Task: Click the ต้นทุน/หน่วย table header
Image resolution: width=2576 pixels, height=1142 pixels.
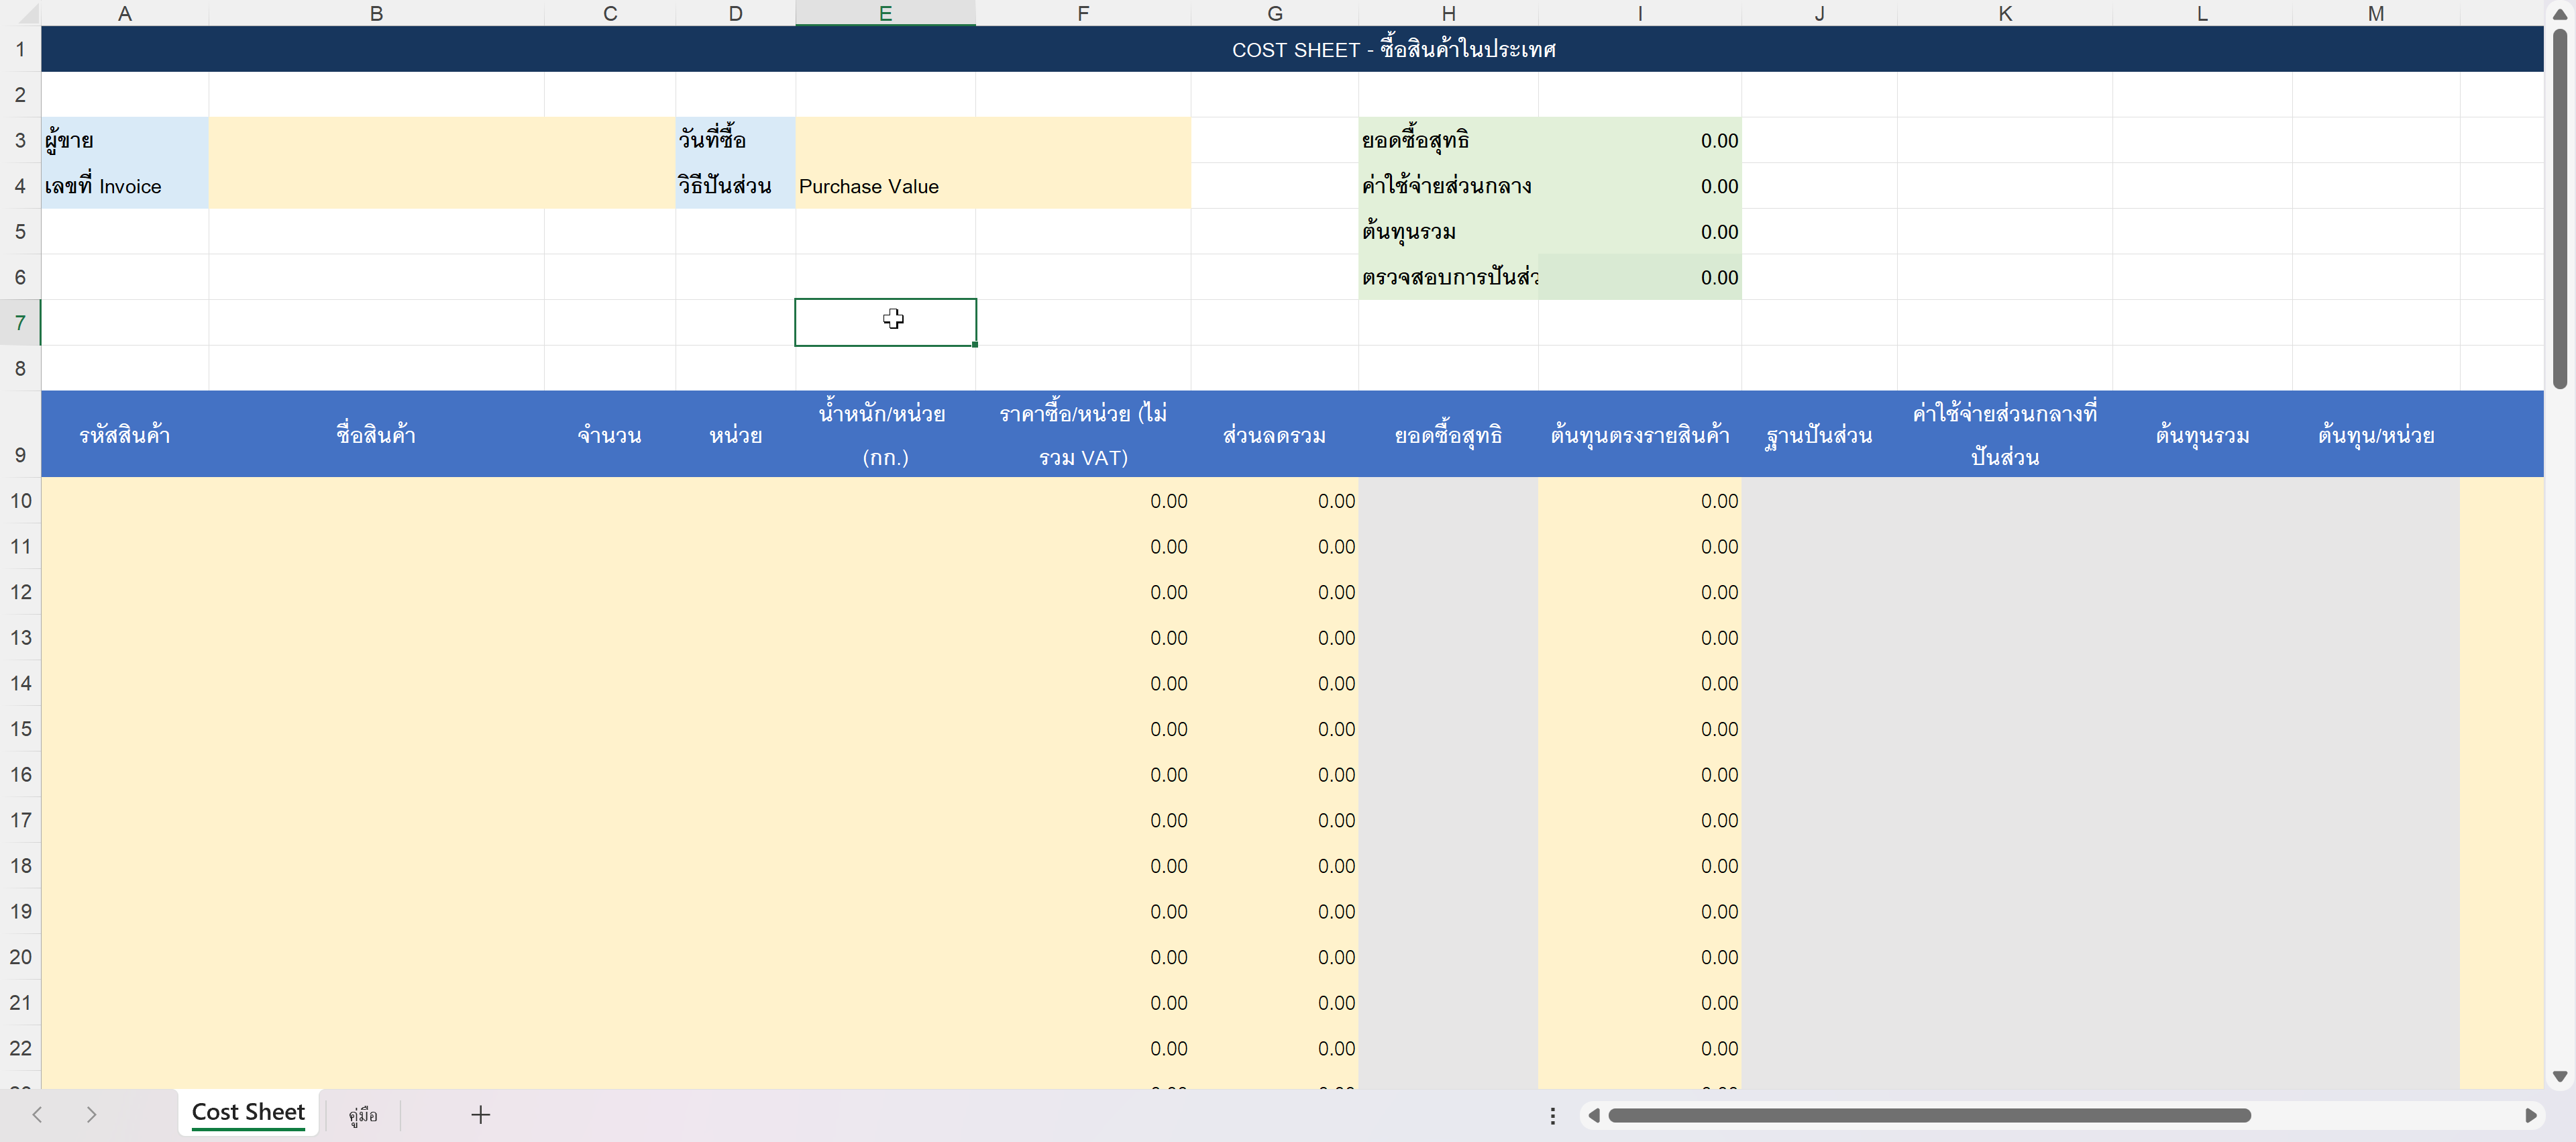Action: 2376,434
